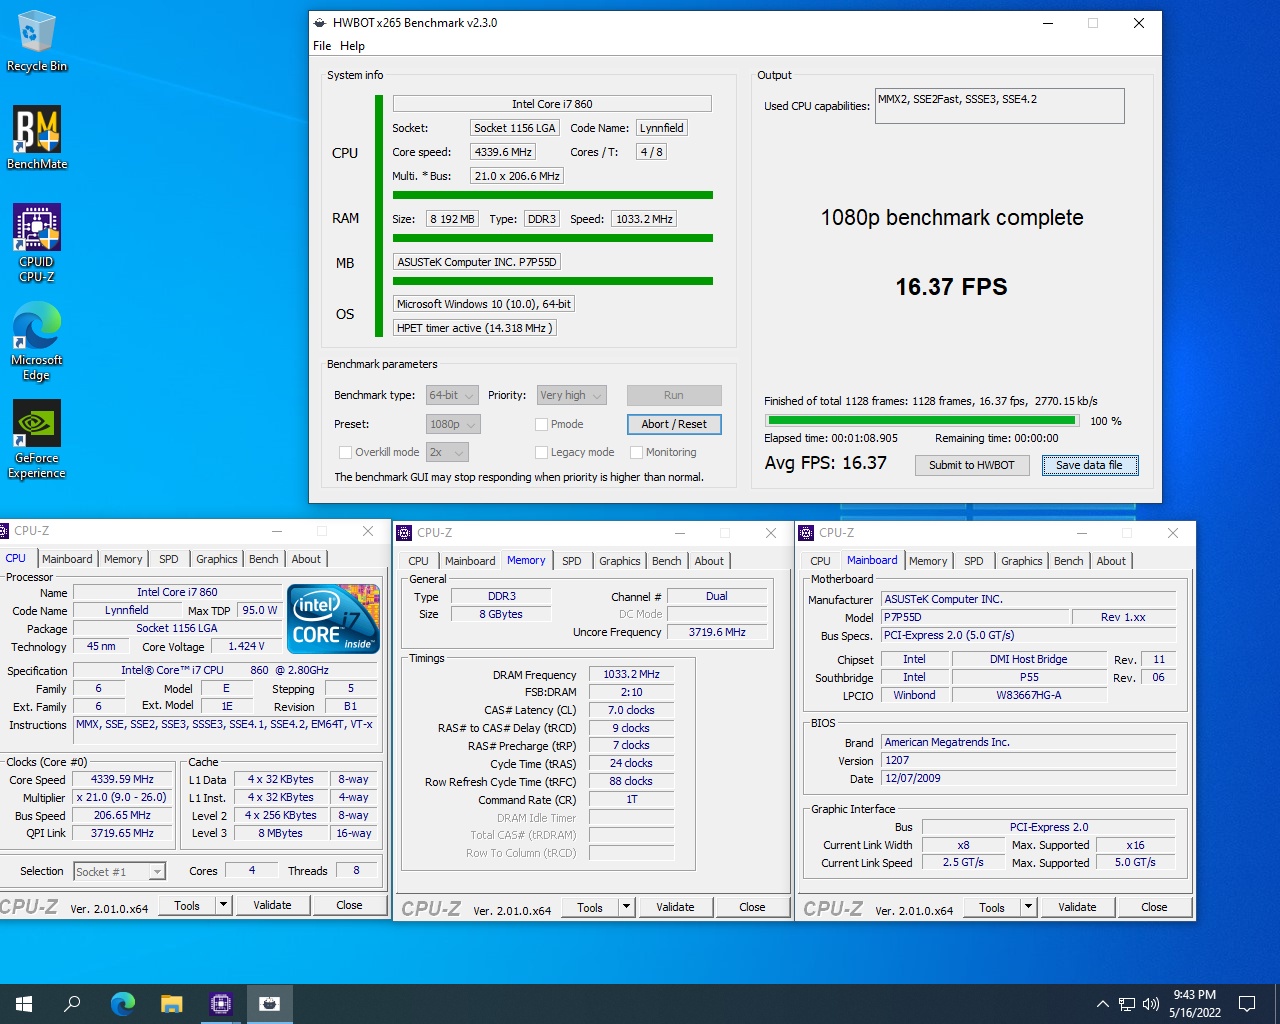The height and width of the screenshot is (1024, 1280).
Task: Click the benchmark 100% progress bar
Action: (x=922, y=421)
